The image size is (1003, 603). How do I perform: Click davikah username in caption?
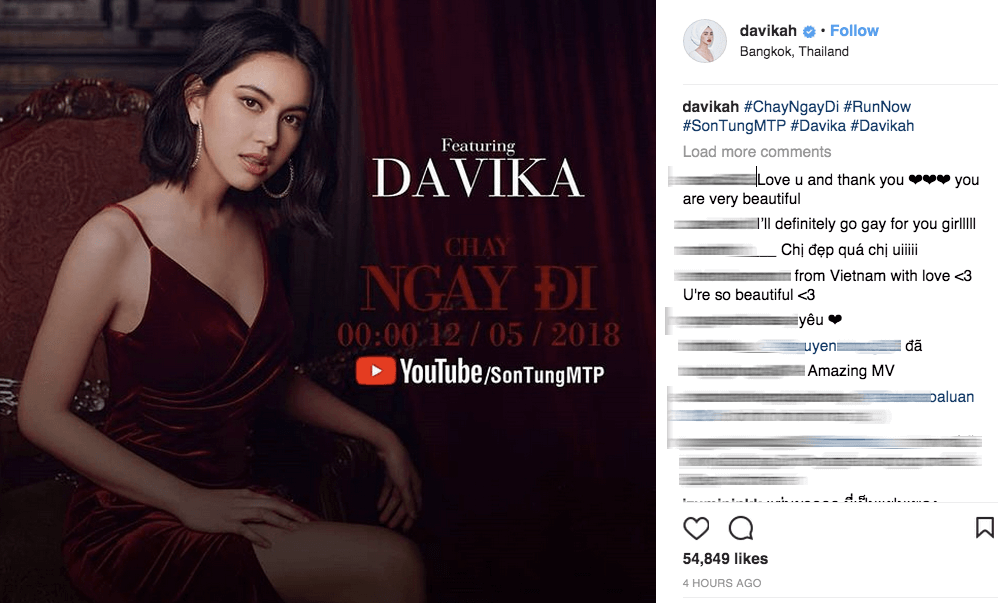point(711,107)
